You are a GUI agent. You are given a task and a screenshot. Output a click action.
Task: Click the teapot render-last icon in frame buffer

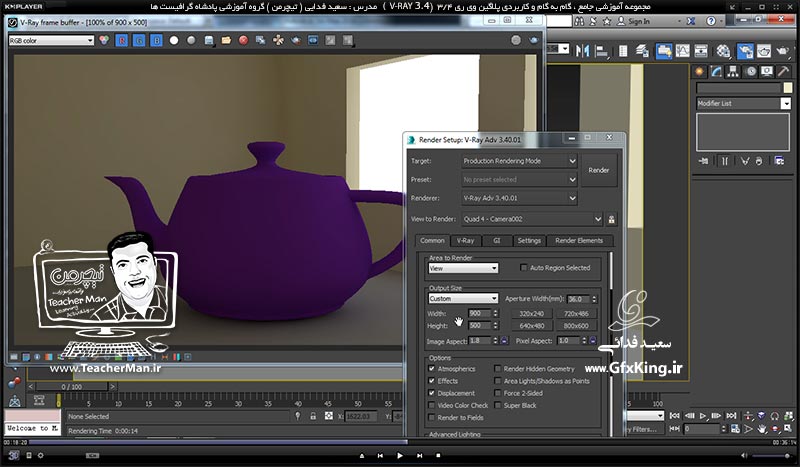(x=296, y=40)
